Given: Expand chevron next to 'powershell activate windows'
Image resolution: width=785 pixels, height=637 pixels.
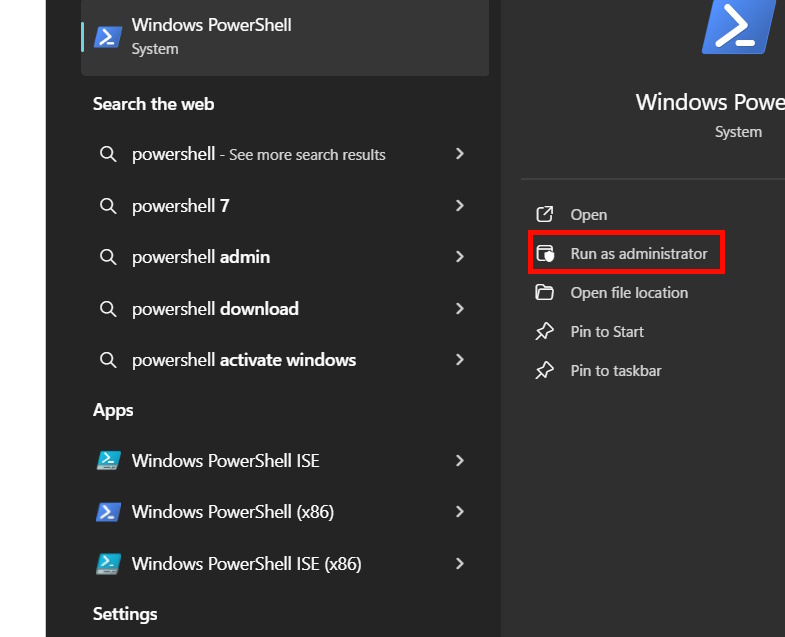Looking at the screenshot, I should 460,360.
